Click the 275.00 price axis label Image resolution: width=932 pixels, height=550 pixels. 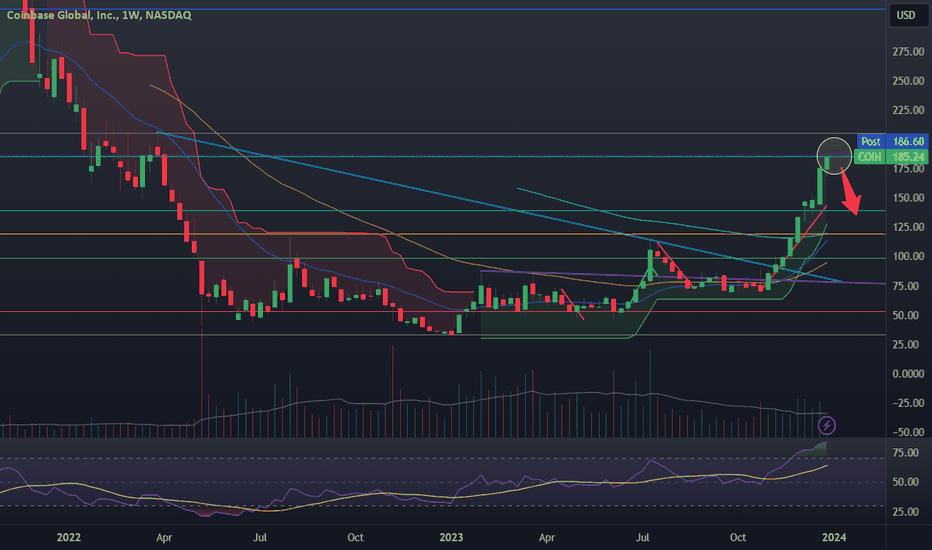(x=908, y=52)
